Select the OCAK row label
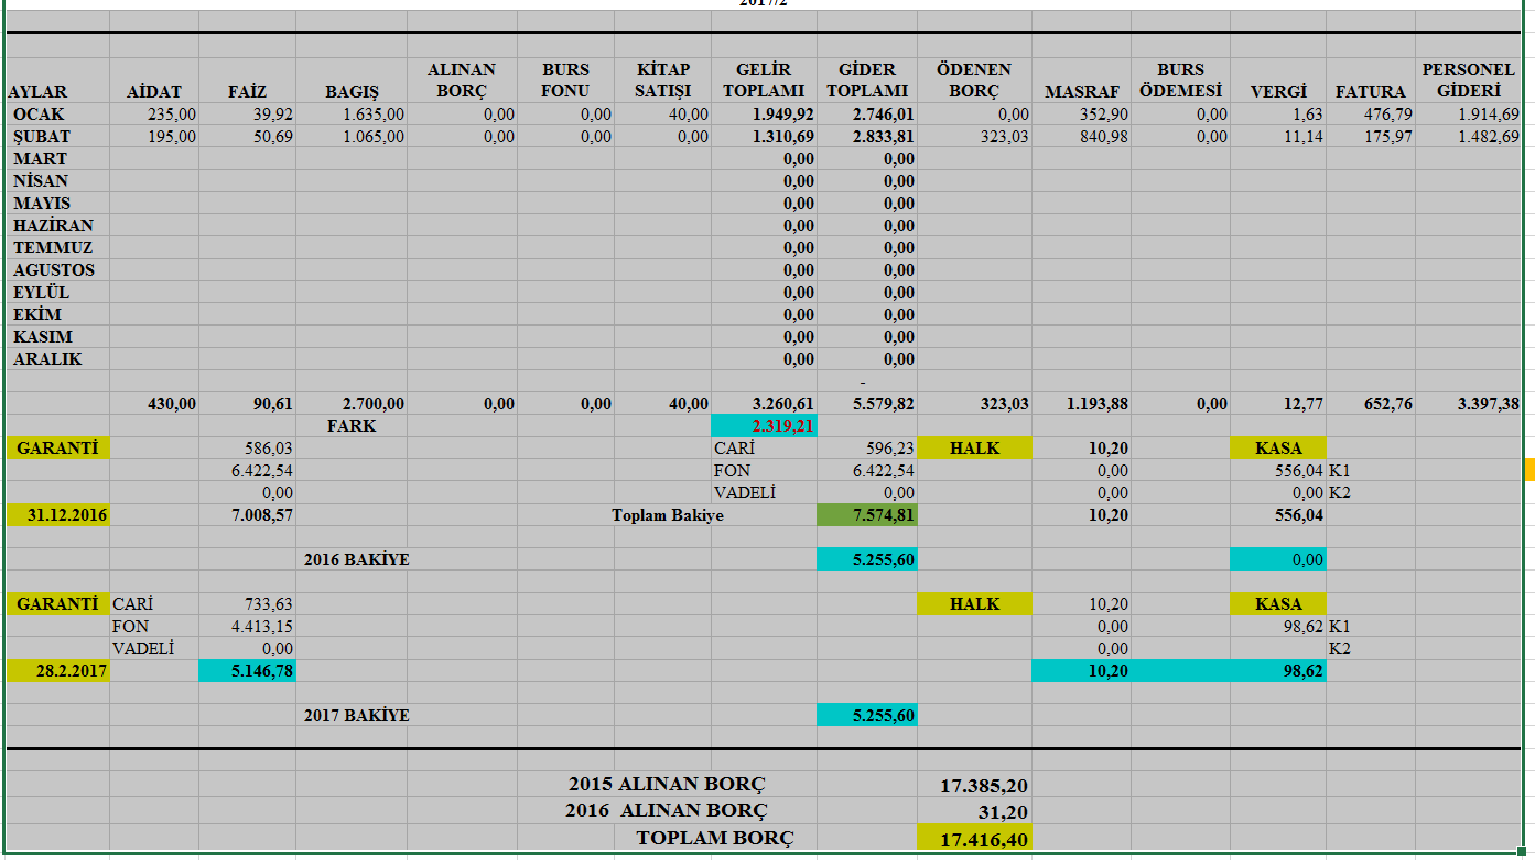This screenshot has width=1536, height=864. tap(58, 114)
